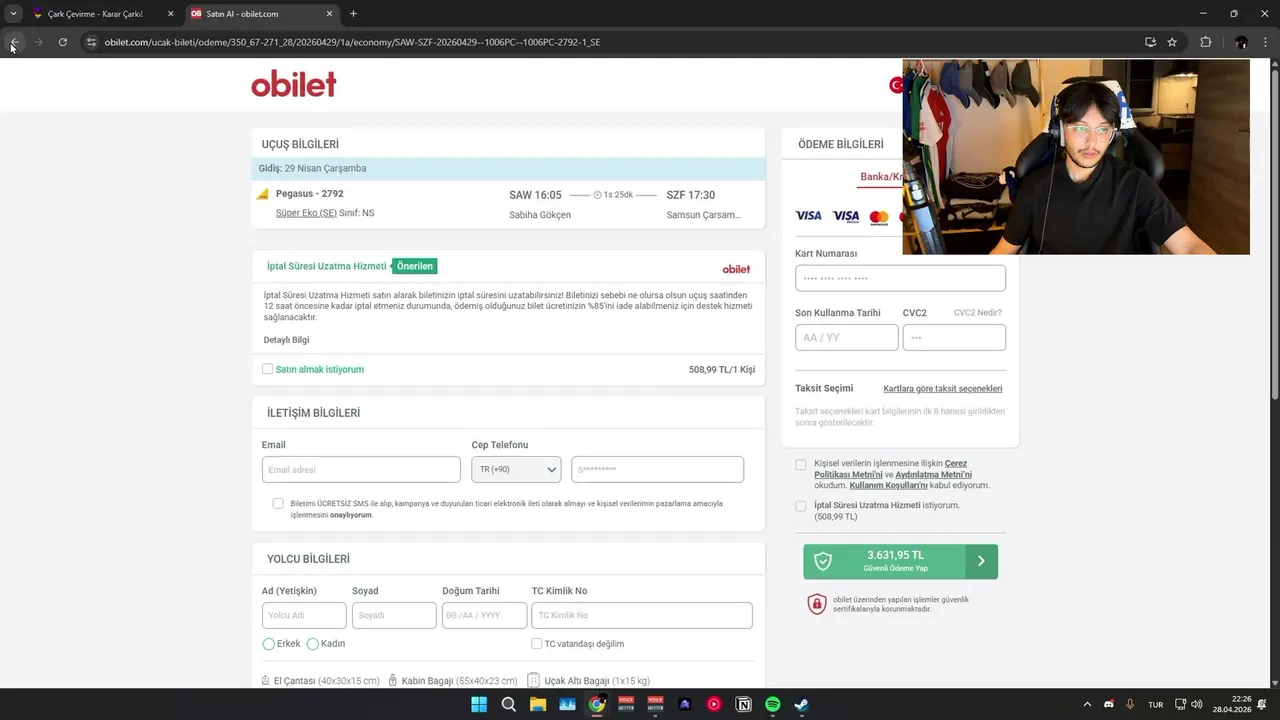Focus the TC Kimlik No field
Image resolution: width=1280 pixels, height=720 pixels.
coord(642,615)
